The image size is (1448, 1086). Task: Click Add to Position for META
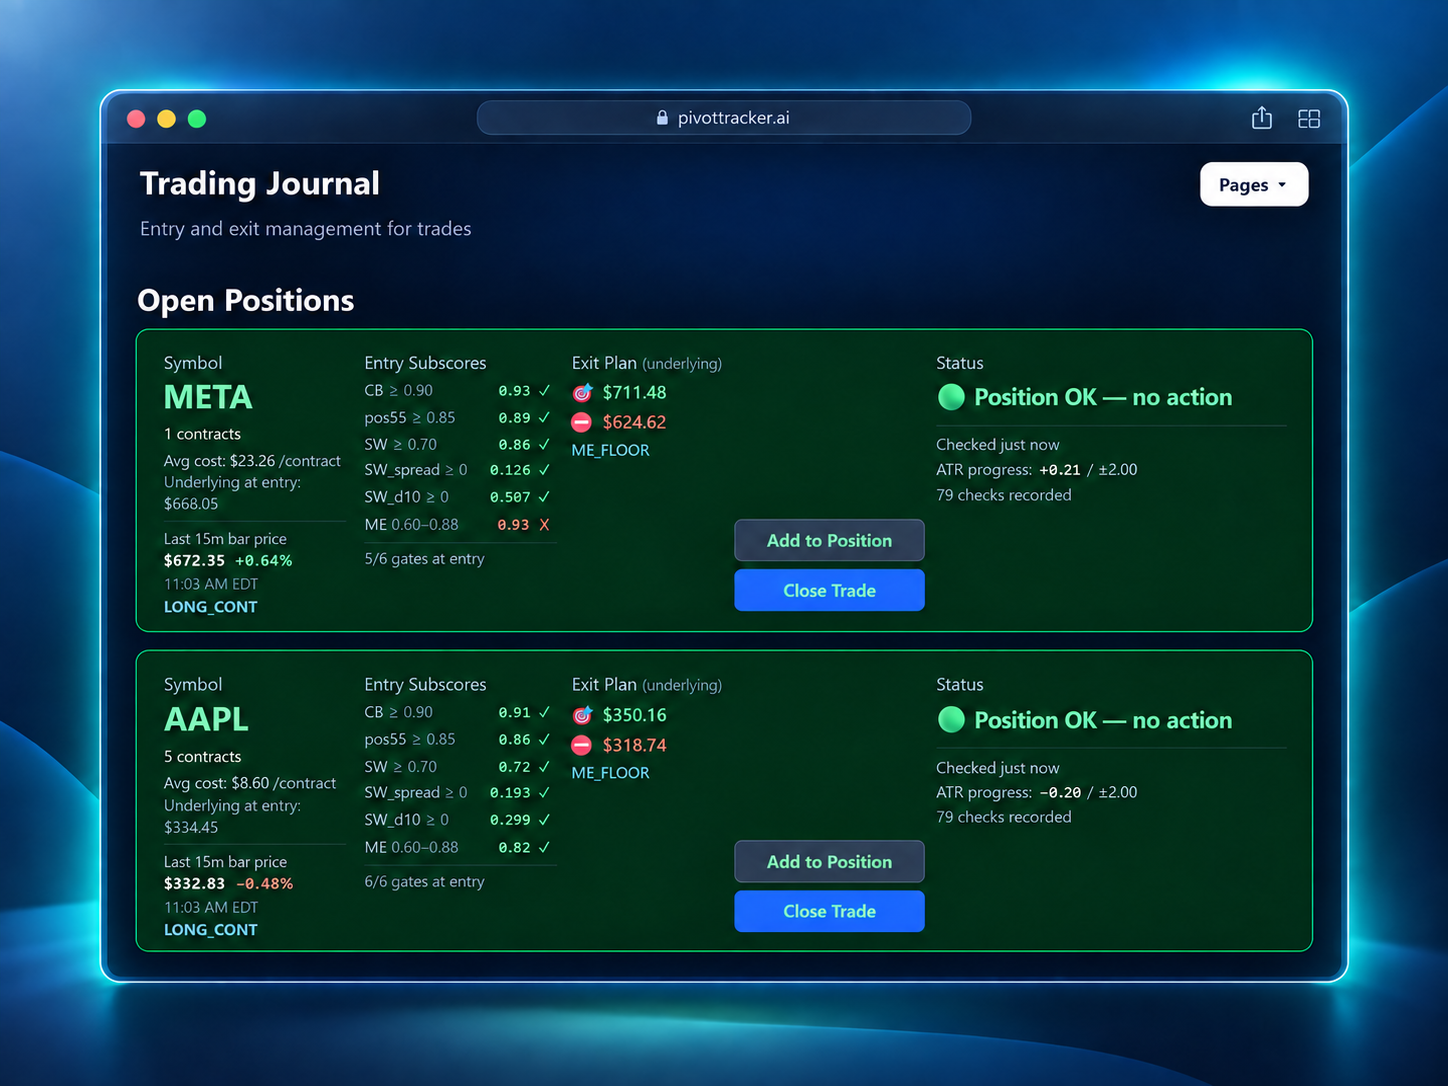(x=829, y=540)
